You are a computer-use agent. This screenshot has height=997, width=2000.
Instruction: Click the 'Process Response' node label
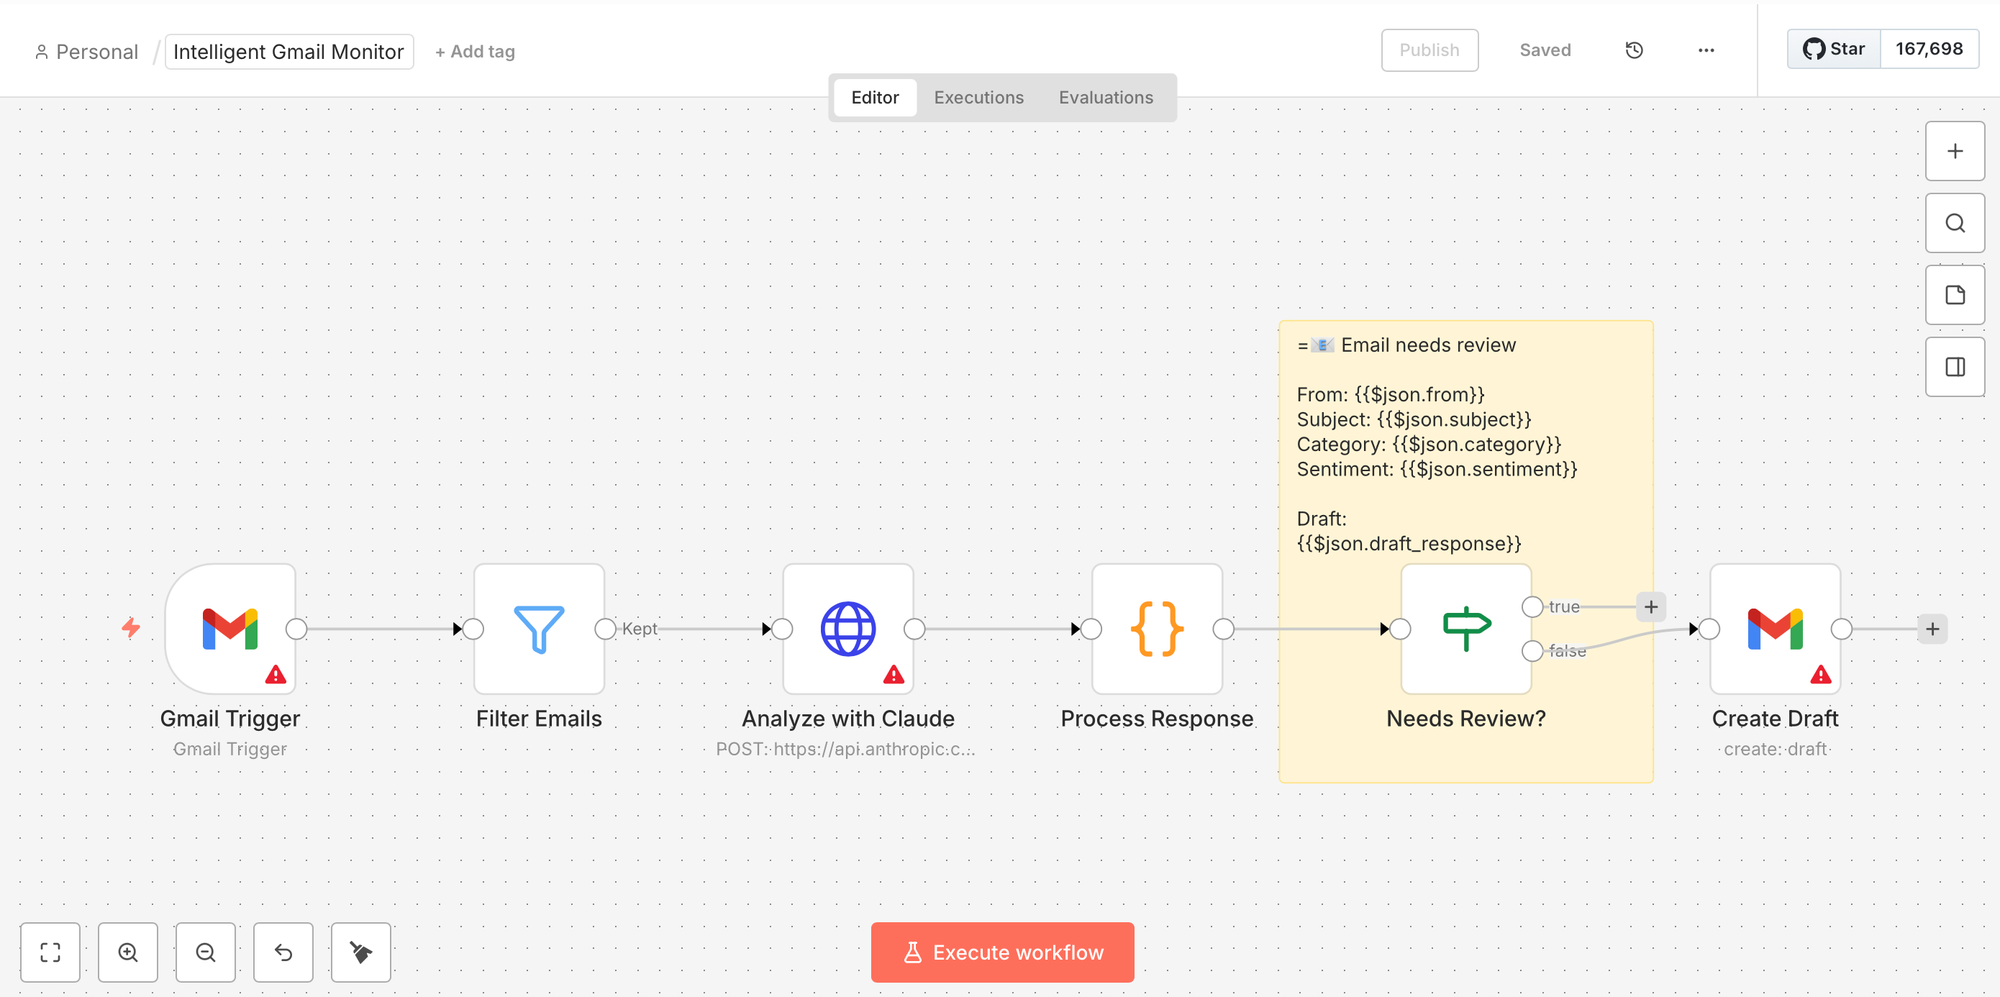tap(1157, 719)
